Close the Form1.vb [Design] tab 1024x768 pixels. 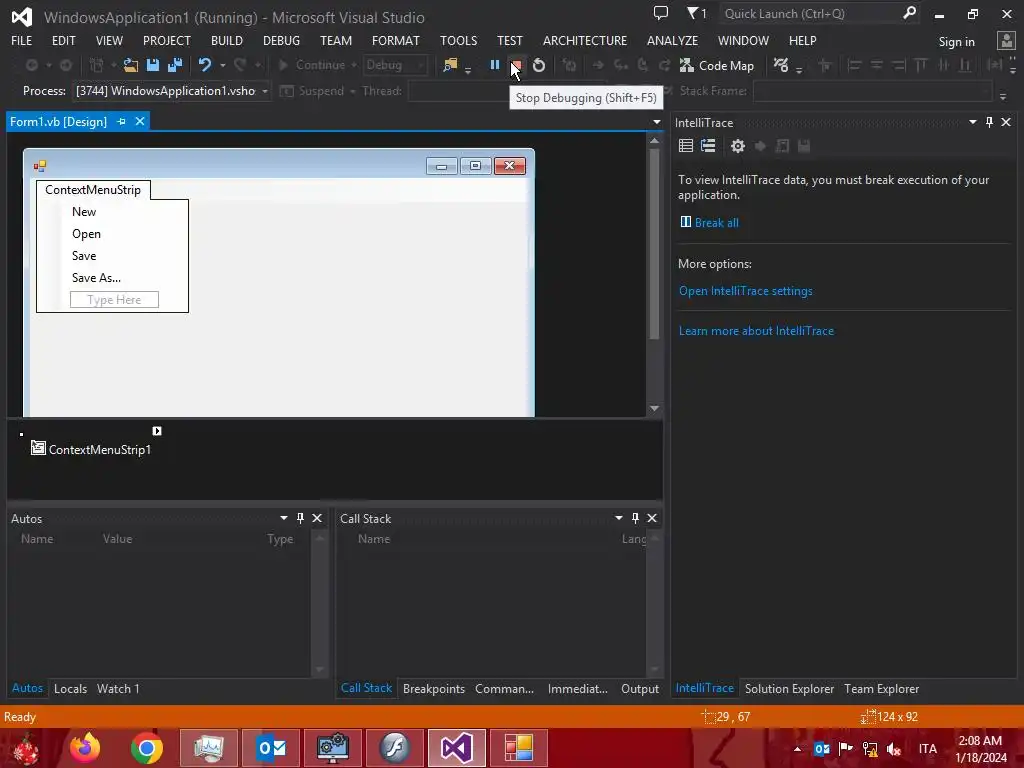(x=140, y=121)
